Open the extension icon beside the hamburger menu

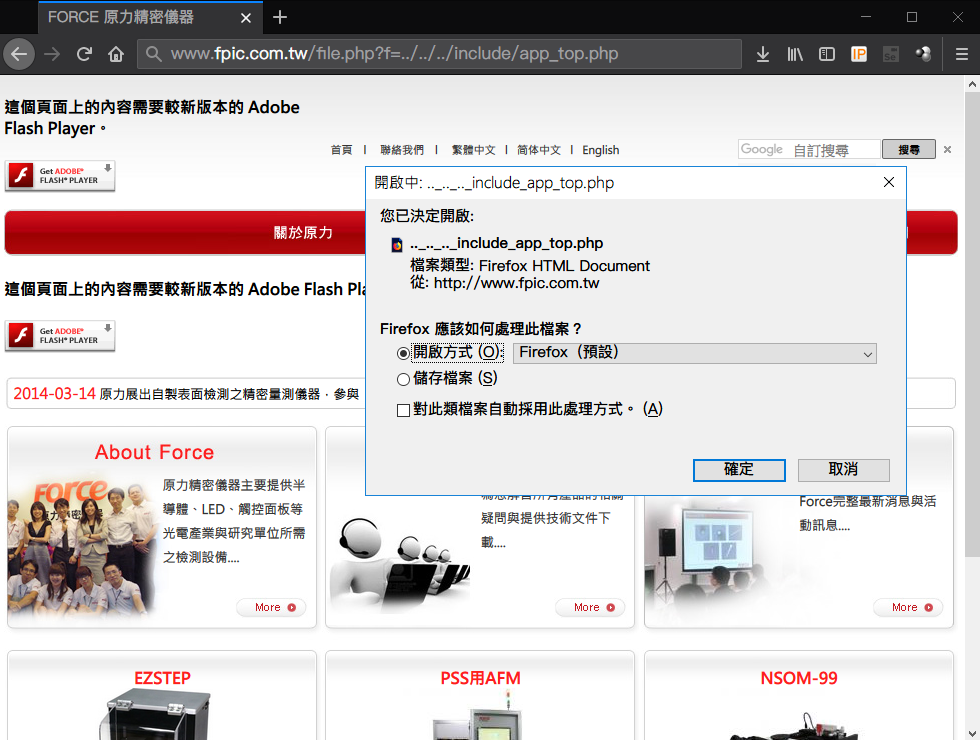(x=923, y=54)
